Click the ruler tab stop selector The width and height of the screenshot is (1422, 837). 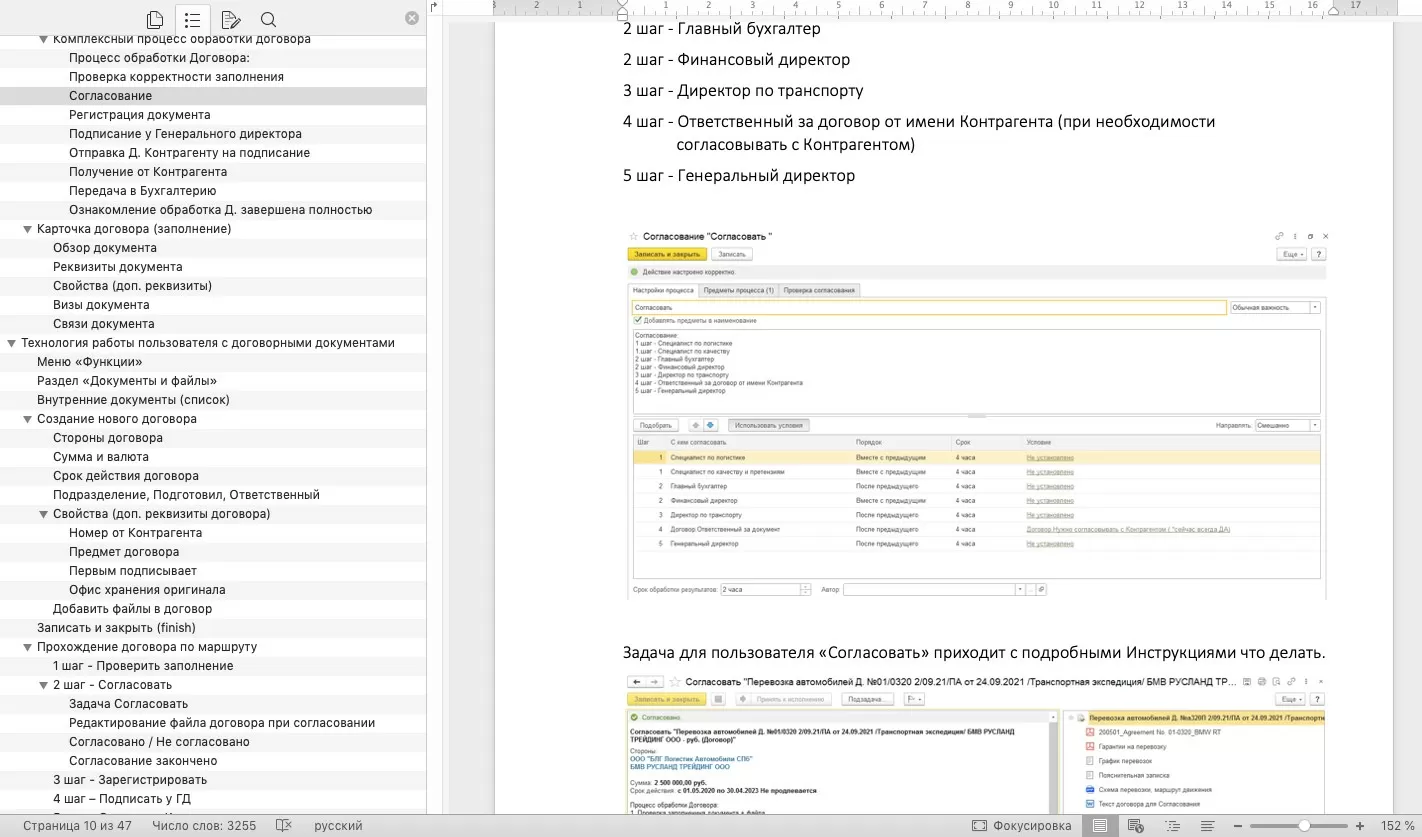coord(435,7)
